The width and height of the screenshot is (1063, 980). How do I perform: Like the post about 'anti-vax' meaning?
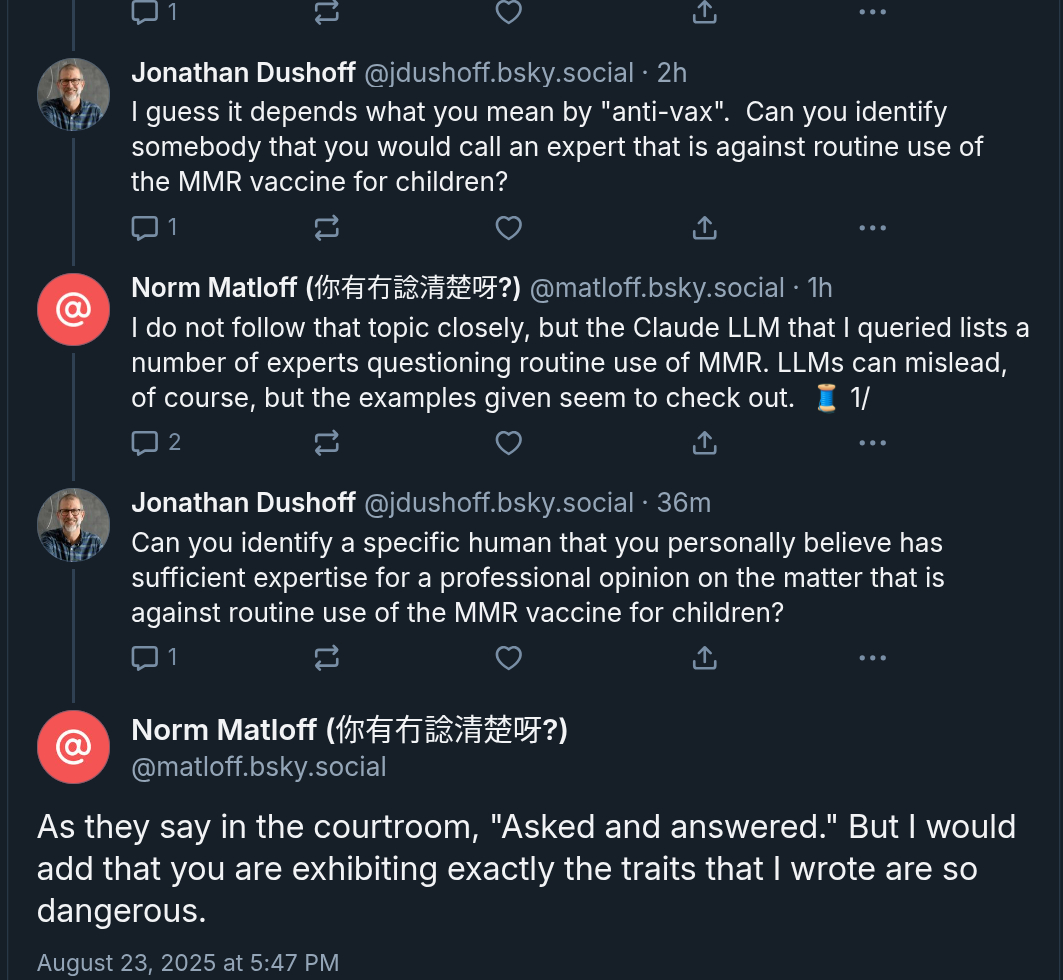click(509, 228)
